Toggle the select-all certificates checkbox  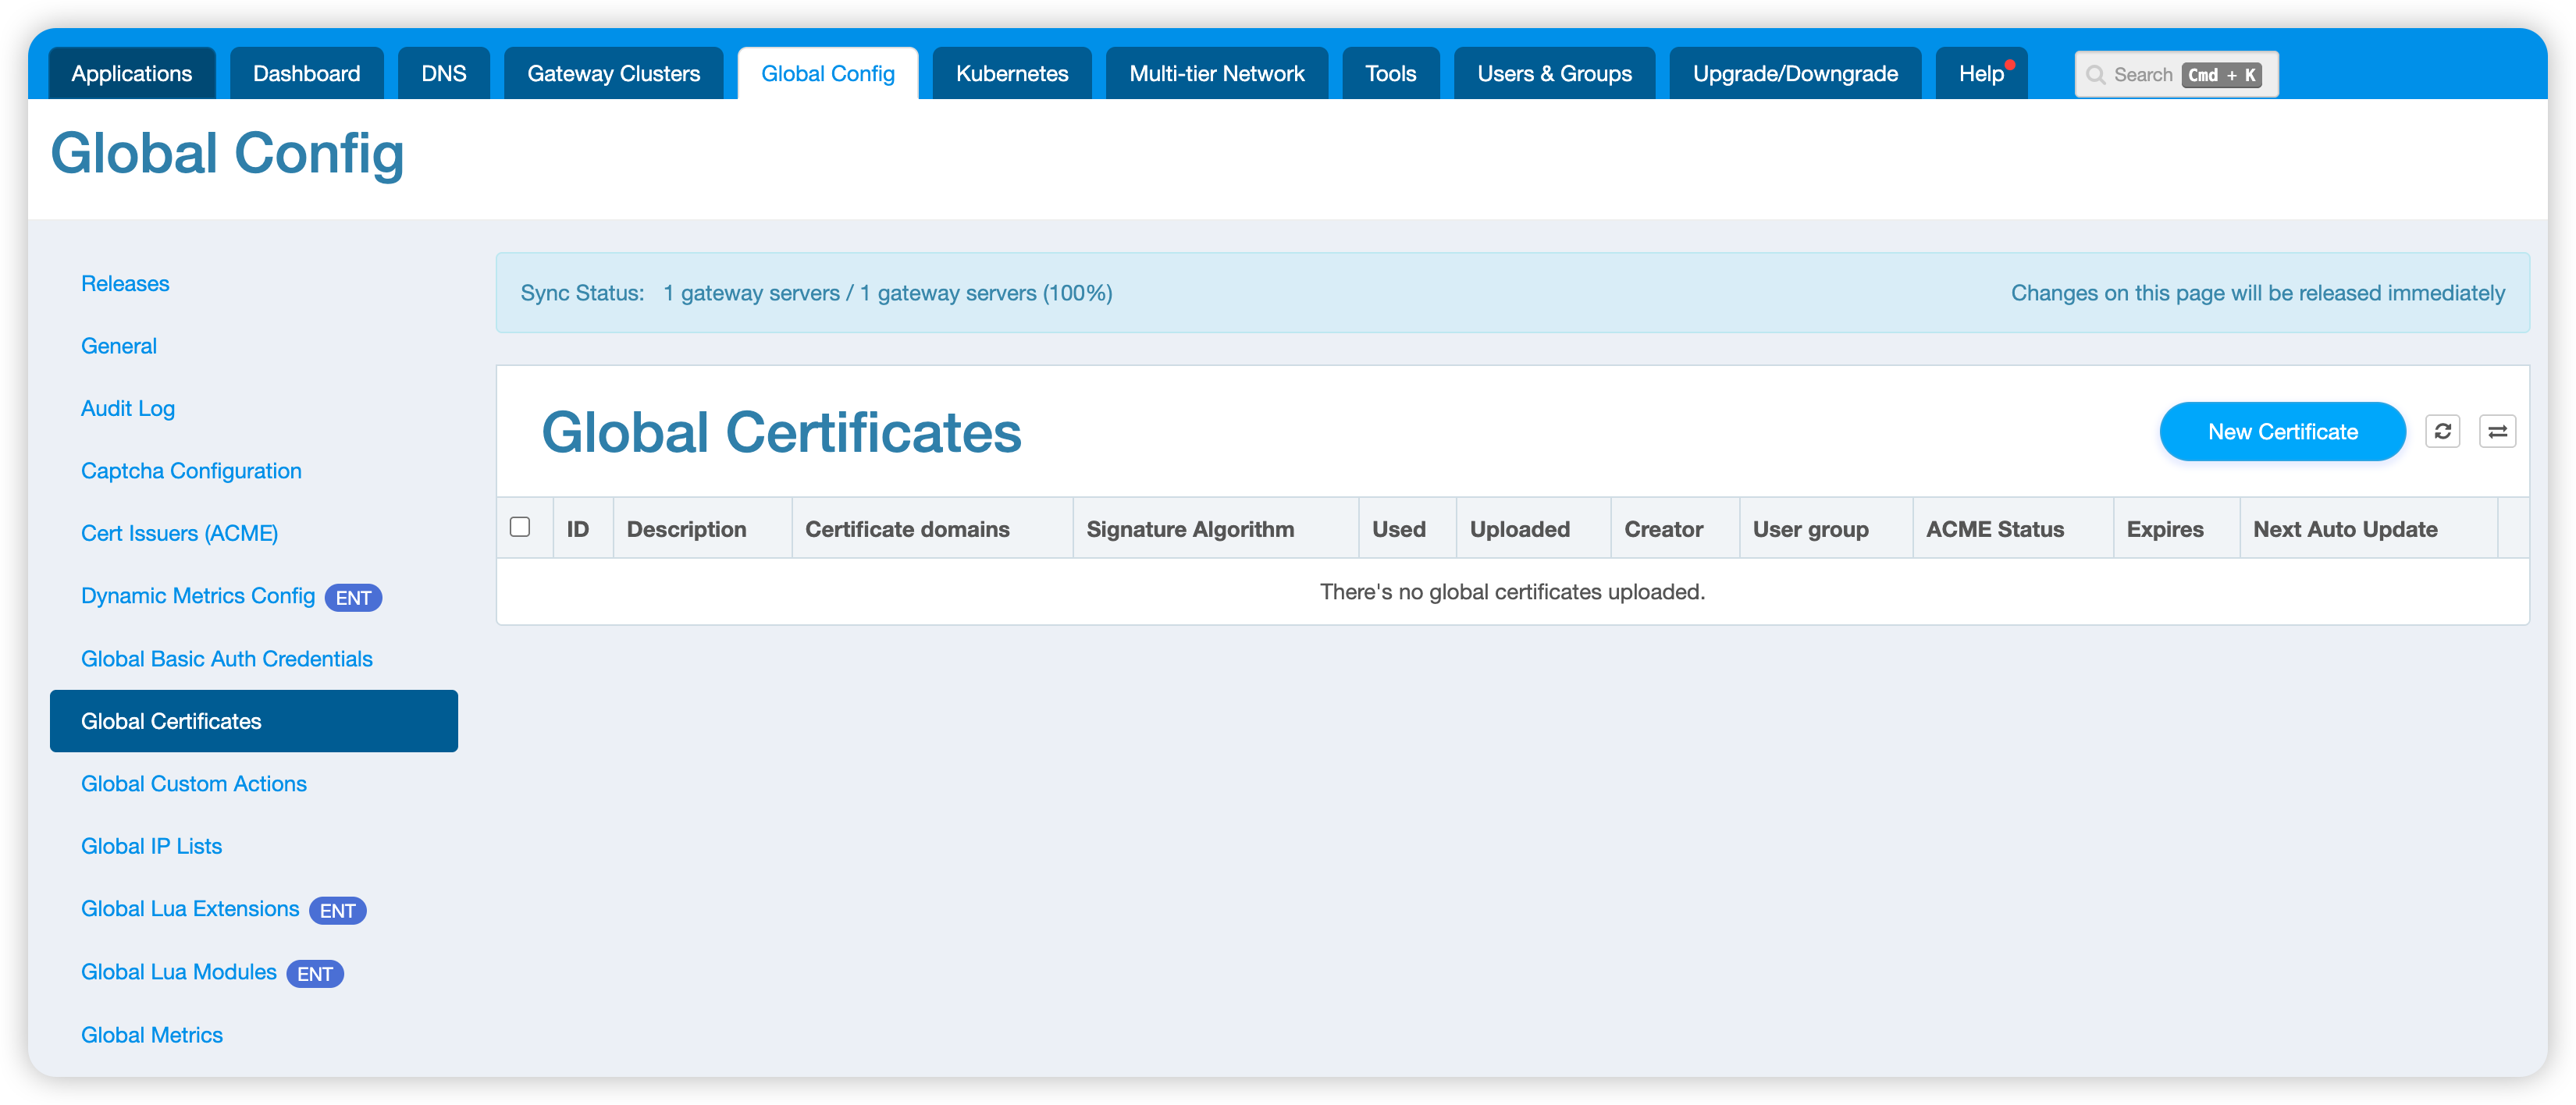pyautogui.click(x=520, y=527)
